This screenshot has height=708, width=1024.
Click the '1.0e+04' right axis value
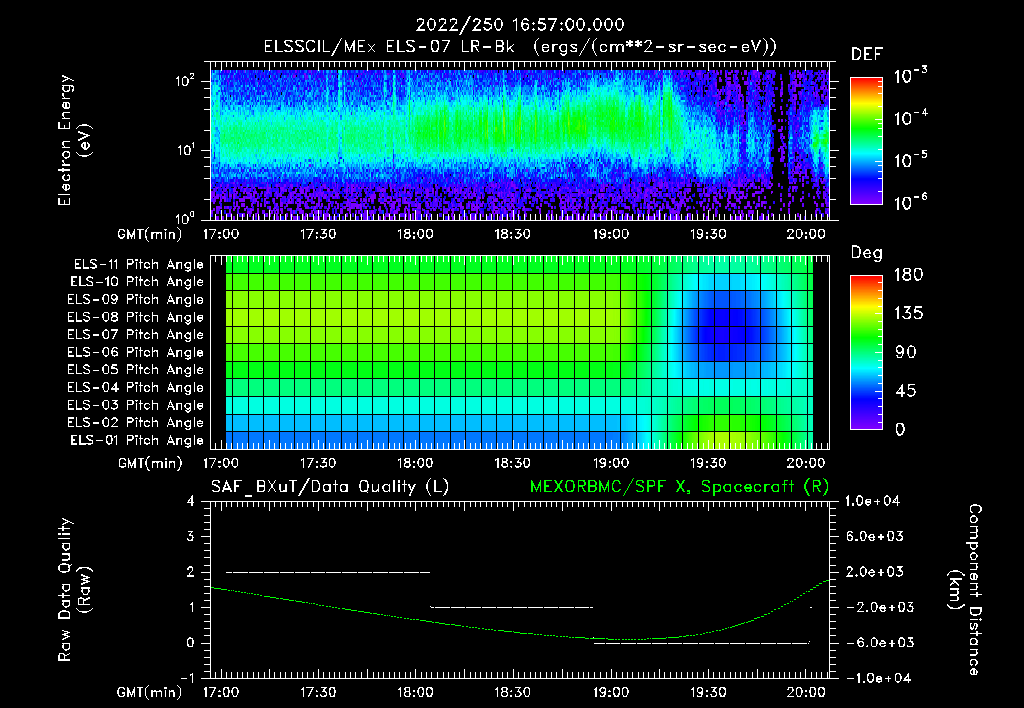873,501
